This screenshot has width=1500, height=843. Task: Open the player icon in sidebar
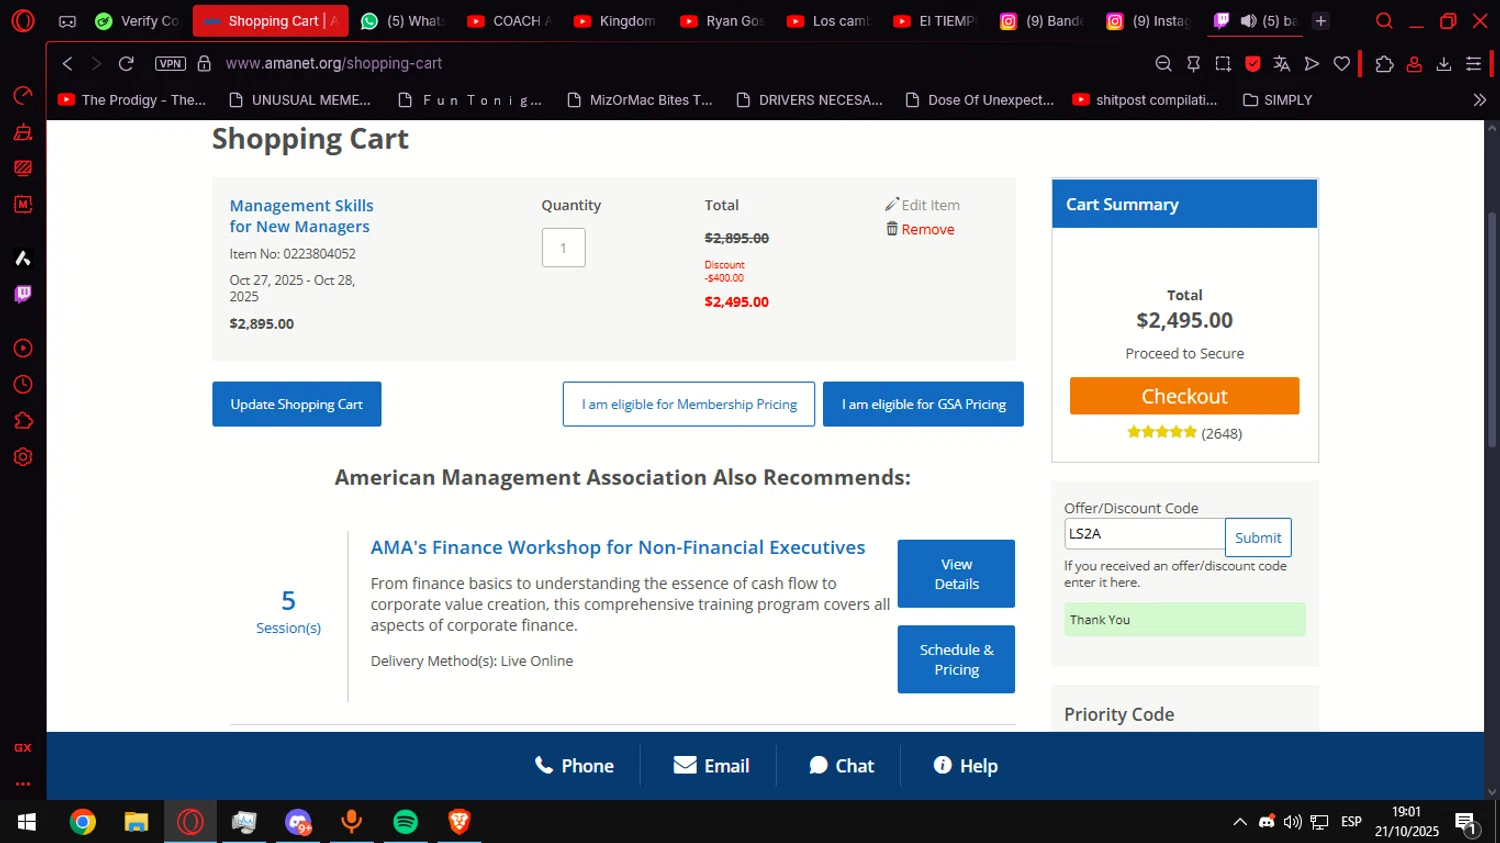[x=23, y=349]
